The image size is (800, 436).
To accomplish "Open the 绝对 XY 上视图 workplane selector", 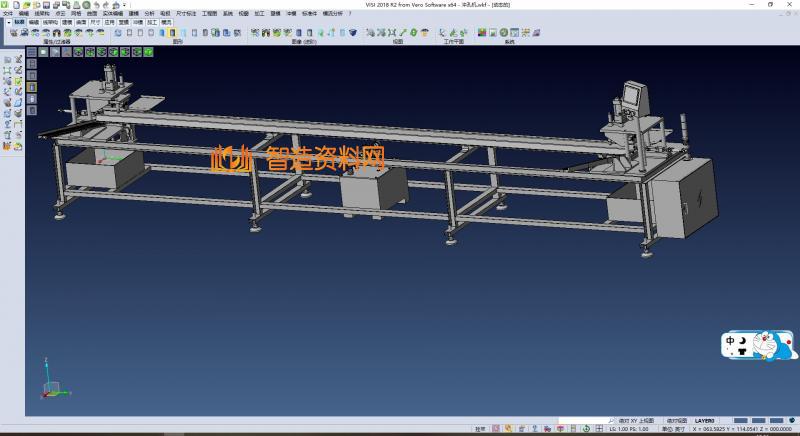I will (x=635, y=421).
